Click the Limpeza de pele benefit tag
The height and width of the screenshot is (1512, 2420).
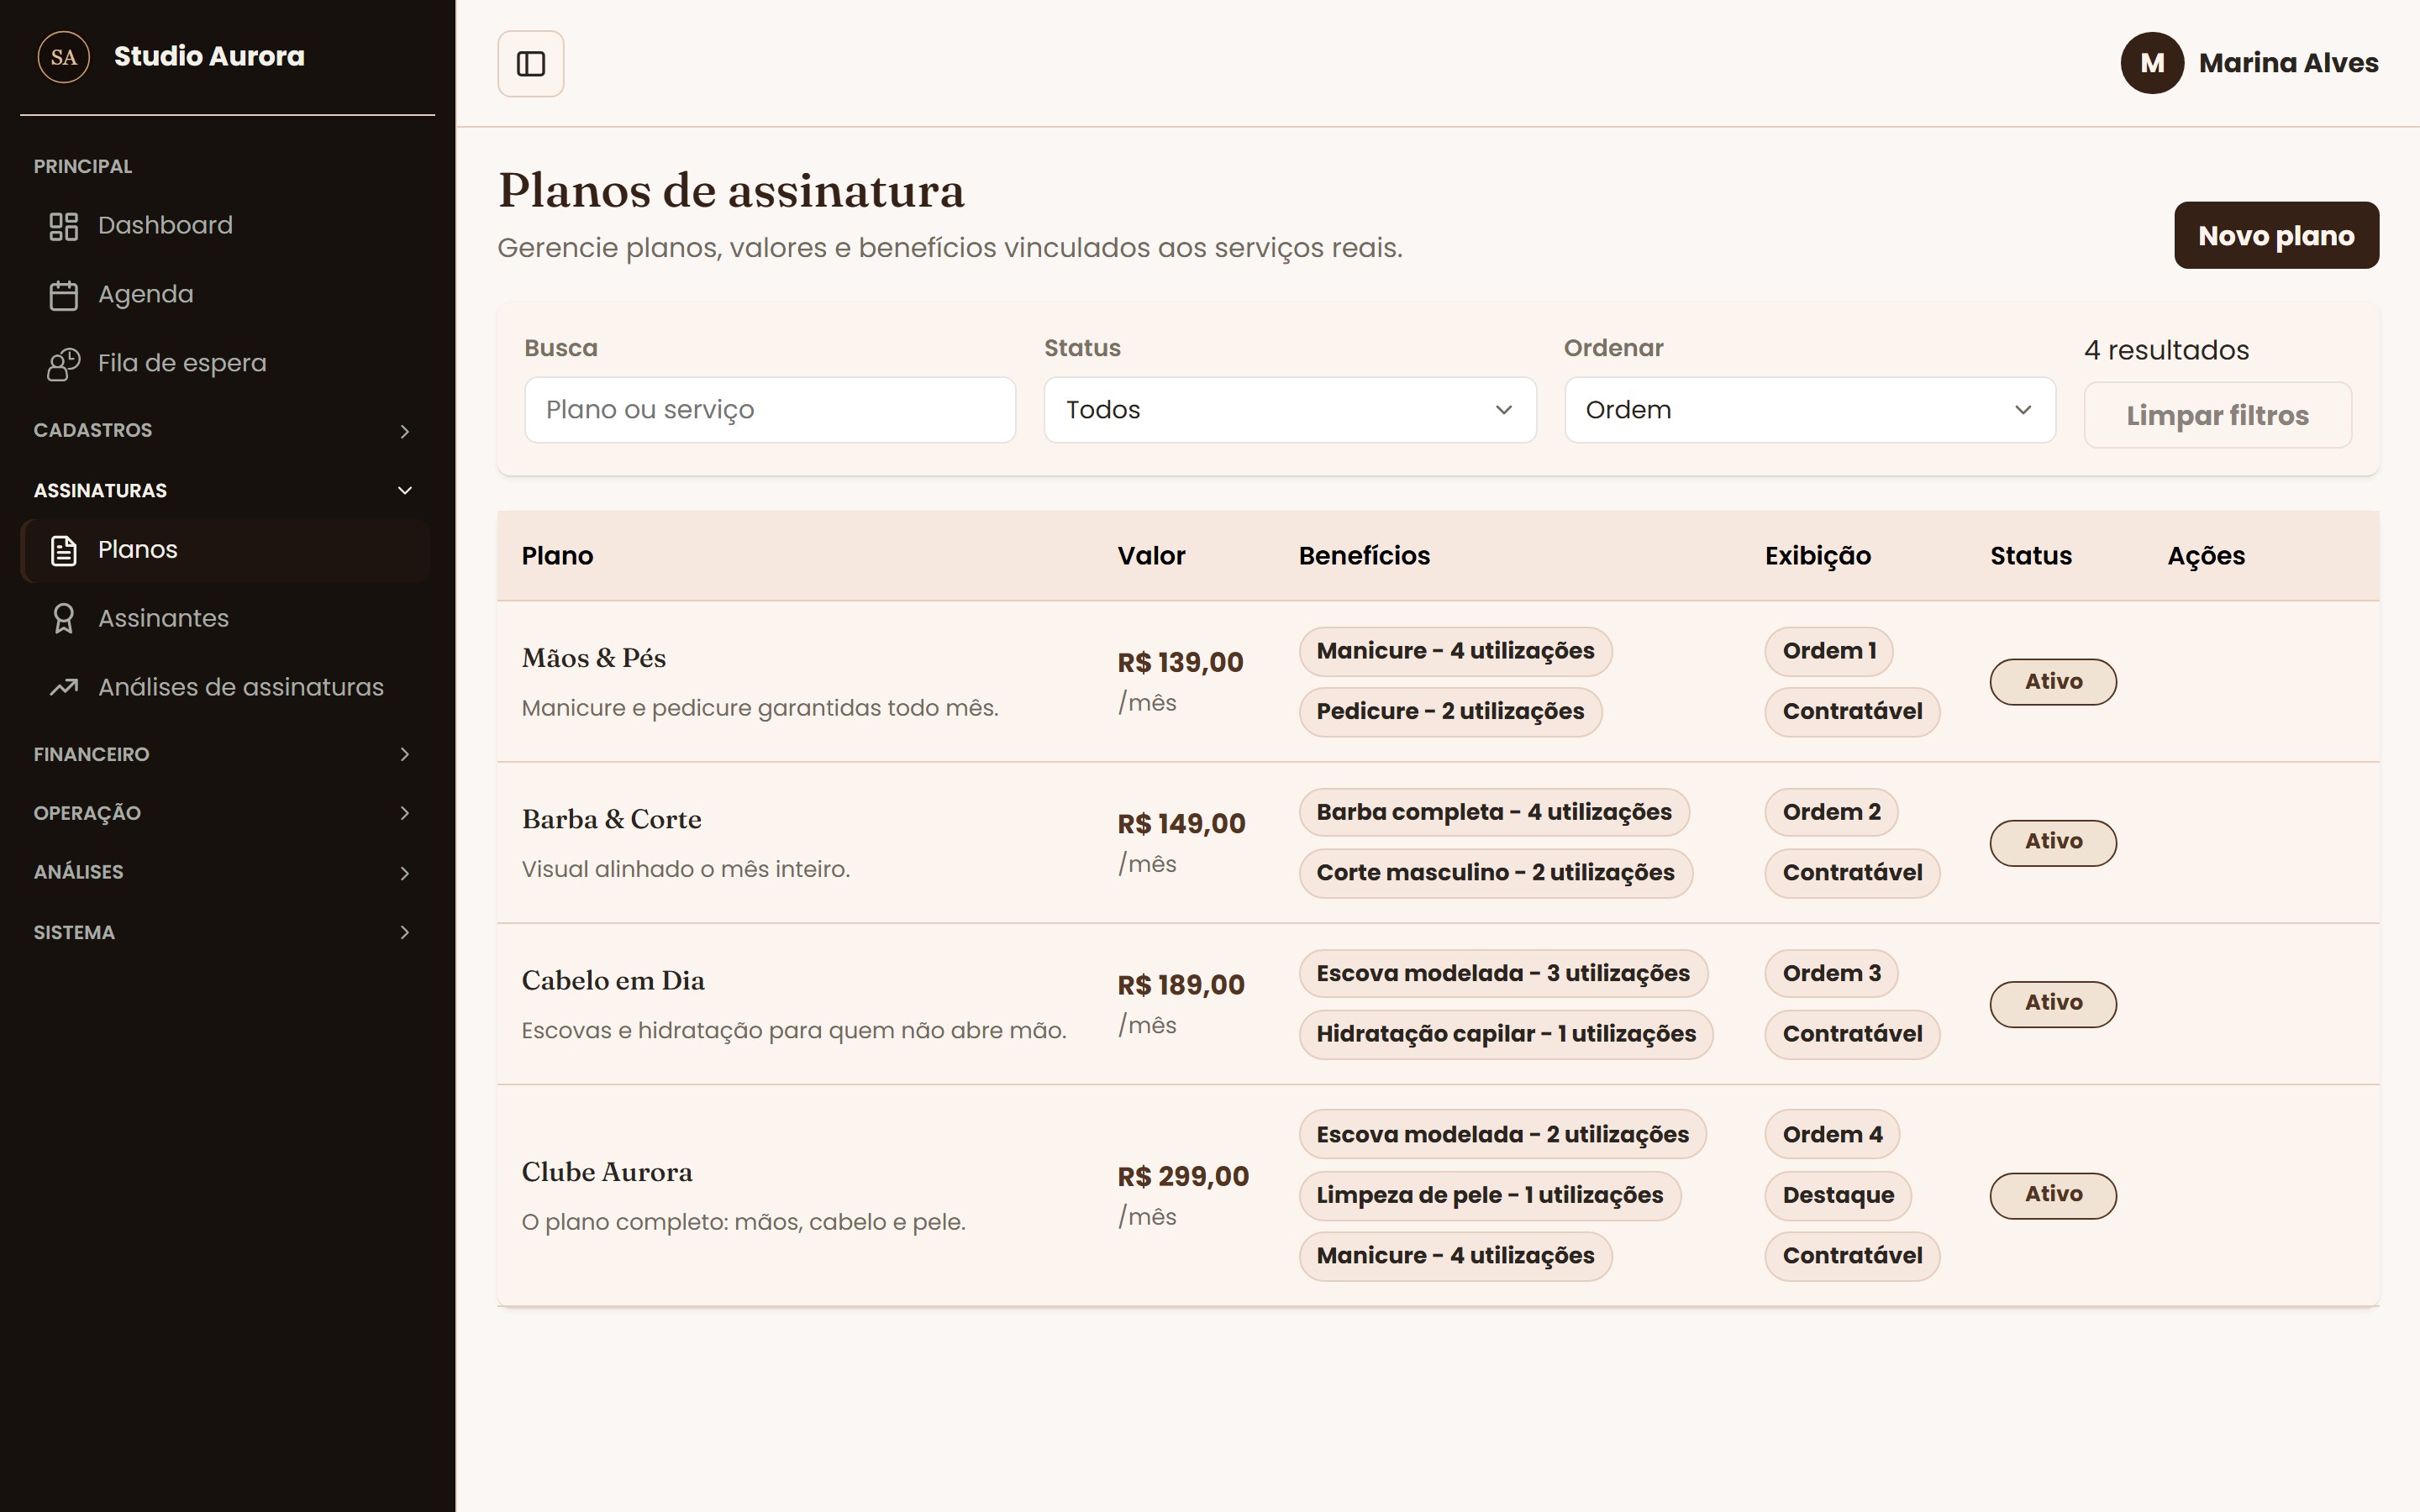(1490, 1195)
